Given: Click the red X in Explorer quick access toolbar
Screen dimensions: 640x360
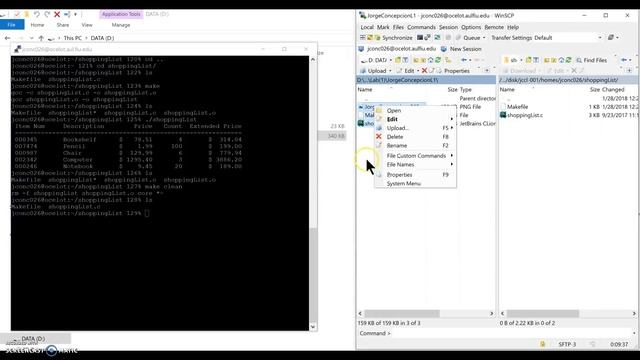Looking at the screenshot, I should [57, 14].
